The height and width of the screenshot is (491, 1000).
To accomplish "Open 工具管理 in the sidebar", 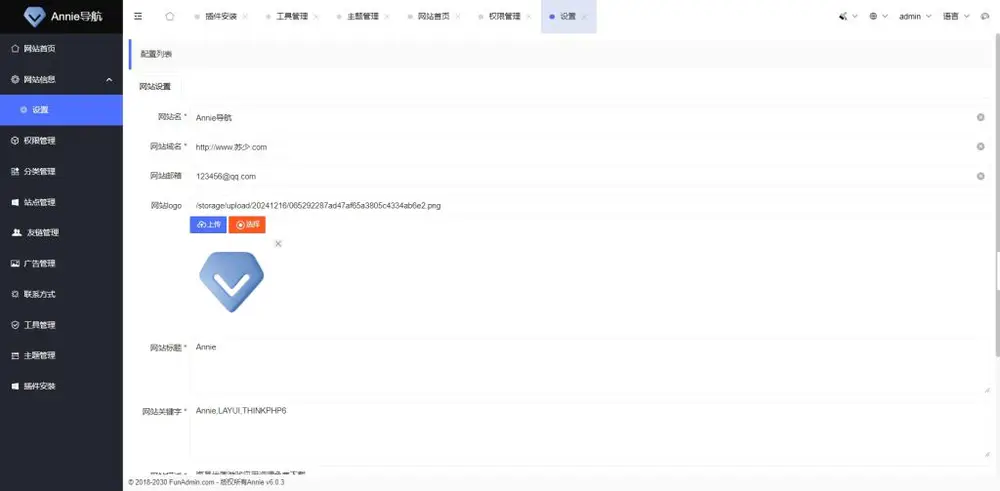I will click(61, 325).
